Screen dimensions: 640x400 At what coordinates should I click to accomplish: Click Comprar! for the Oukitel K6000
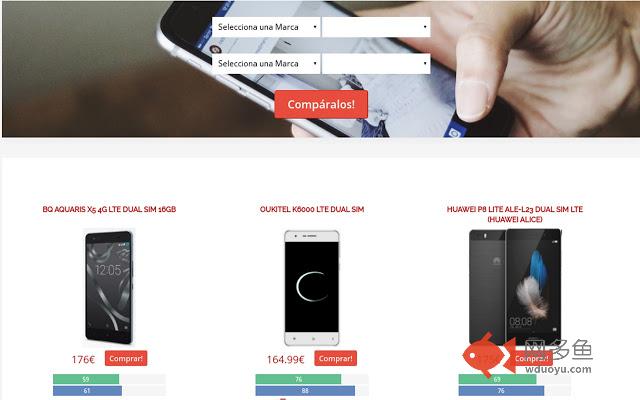click(336, 358)
